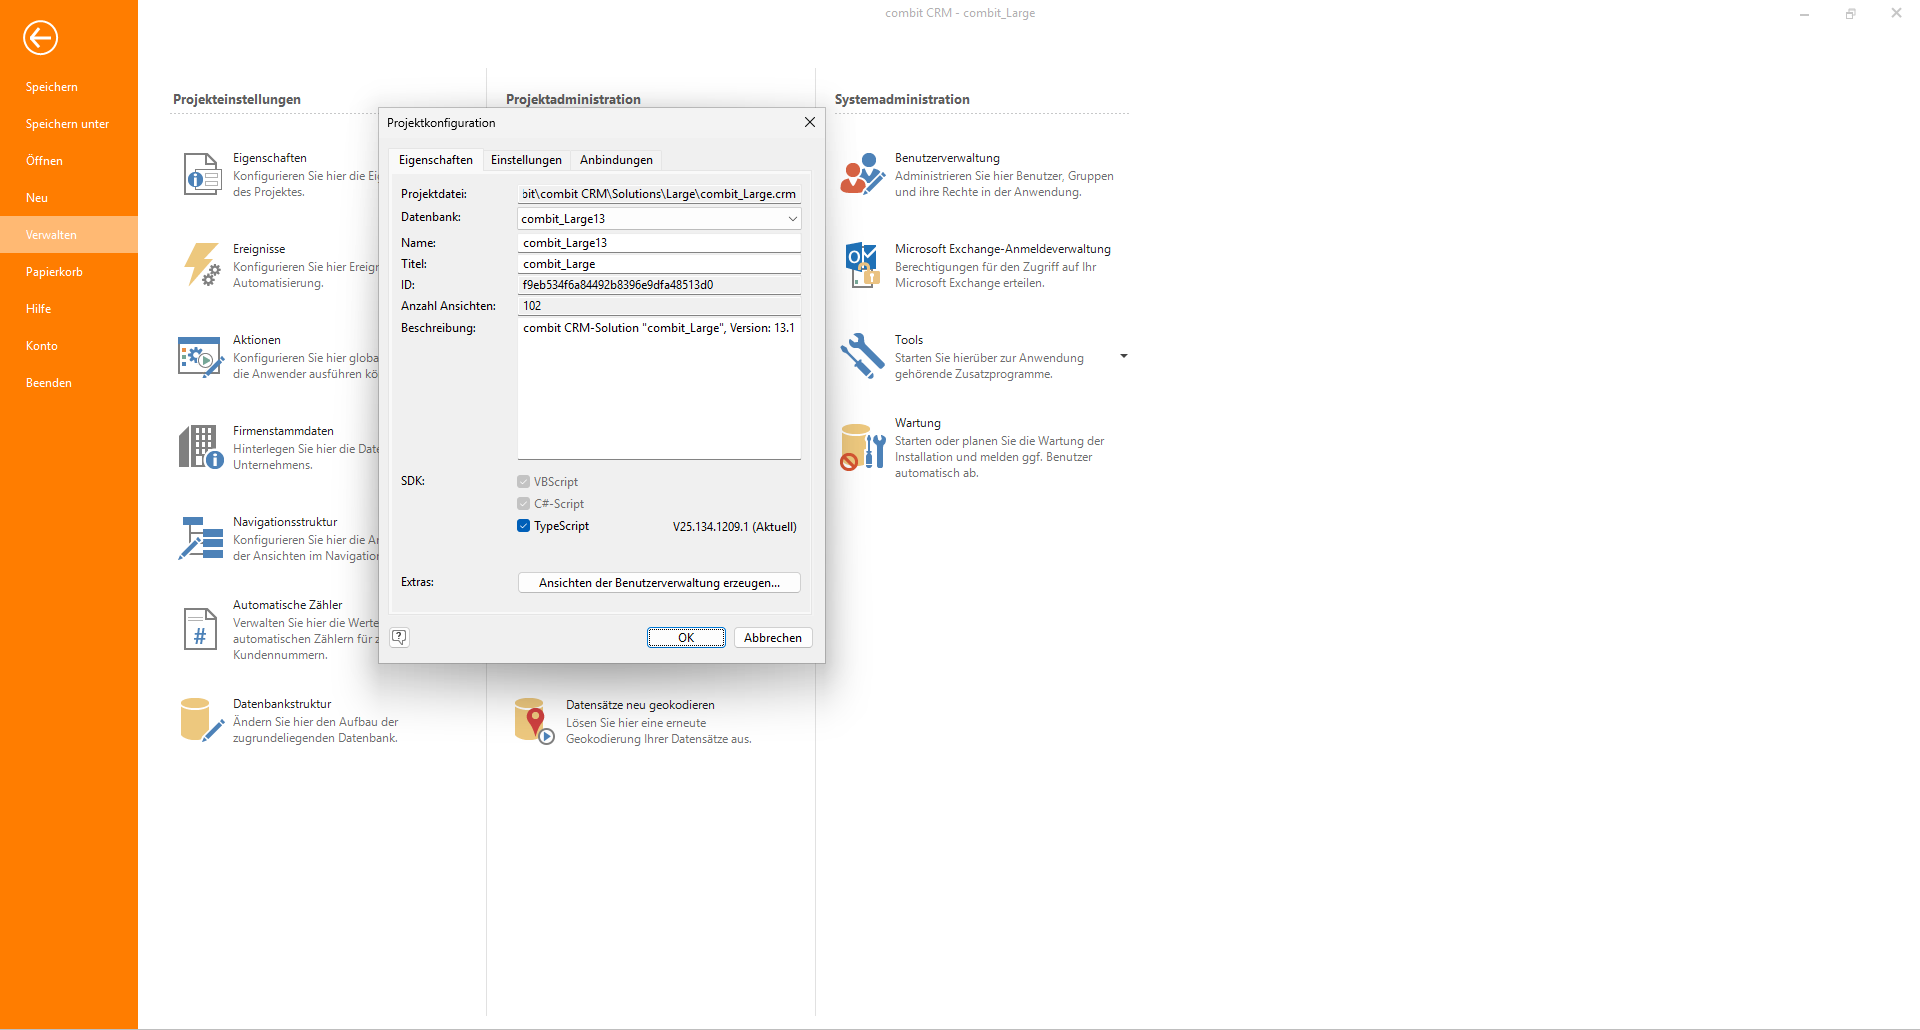The width and height of the screenshot is (1920, 1030).
Task: Toggle the TypeScript checkbox
Action: (x=523, y=526)
